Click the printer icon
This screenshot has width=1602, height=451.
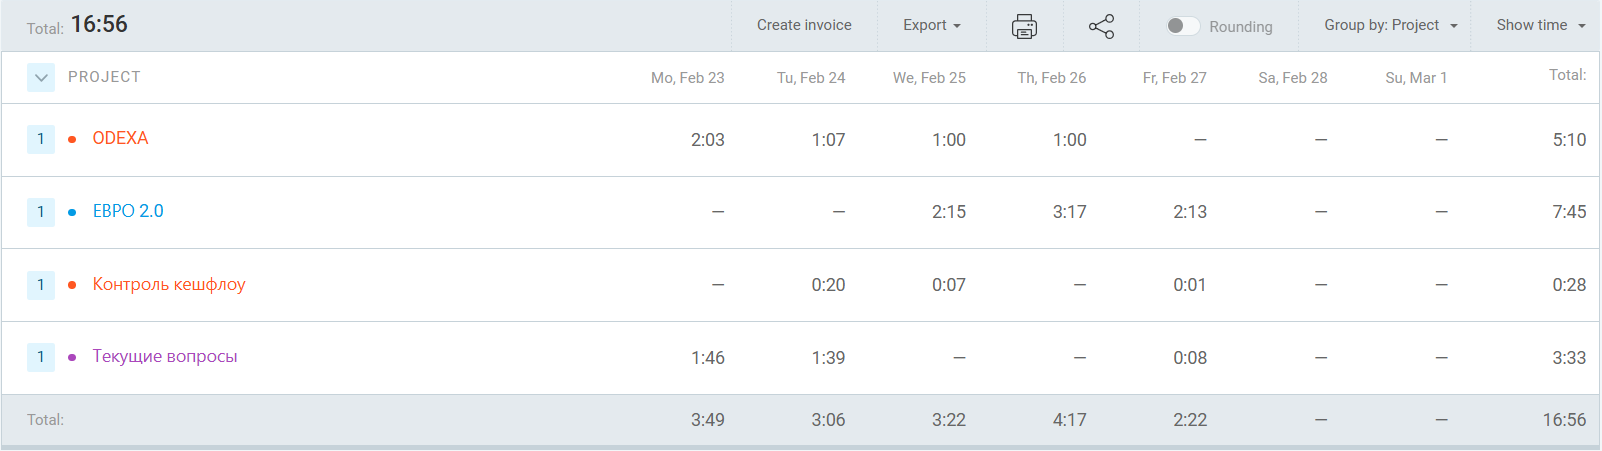(x=1024, y=26)
